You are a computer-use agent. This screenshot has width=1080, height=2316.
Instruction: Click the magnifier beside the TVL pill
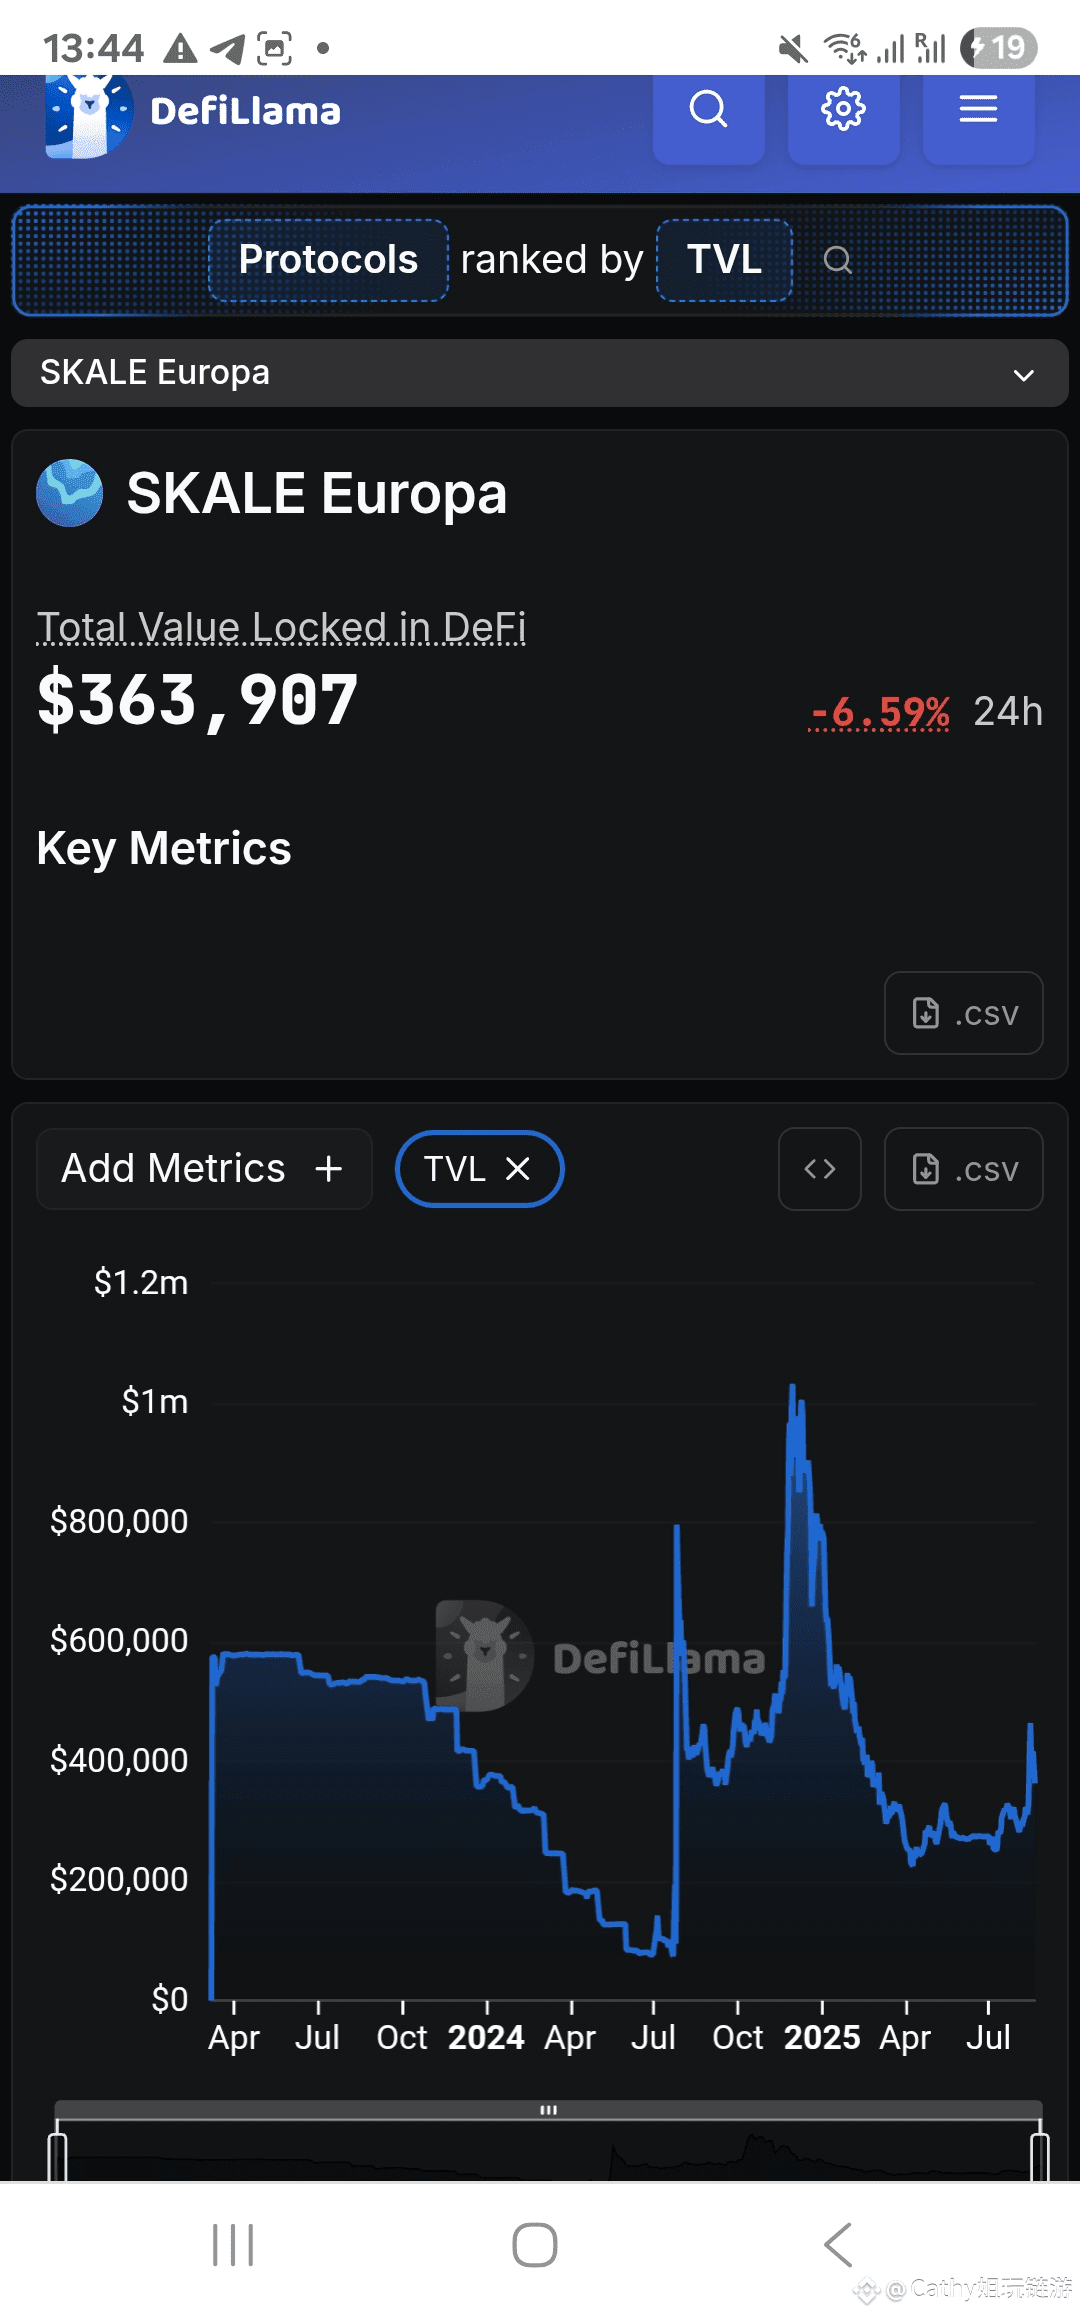[837, 261]
